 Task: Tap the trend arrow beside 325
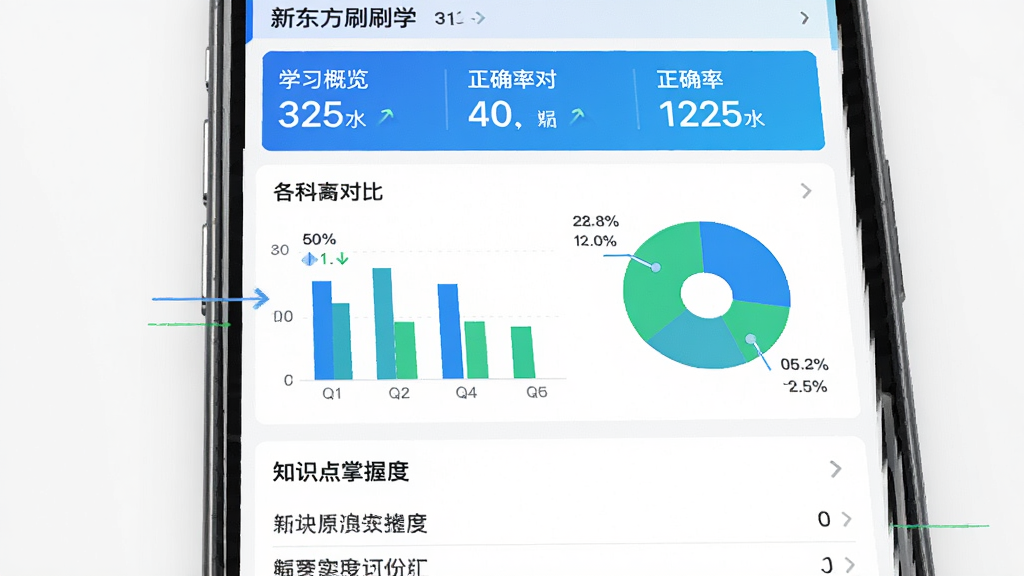click(x=386, y=116)
